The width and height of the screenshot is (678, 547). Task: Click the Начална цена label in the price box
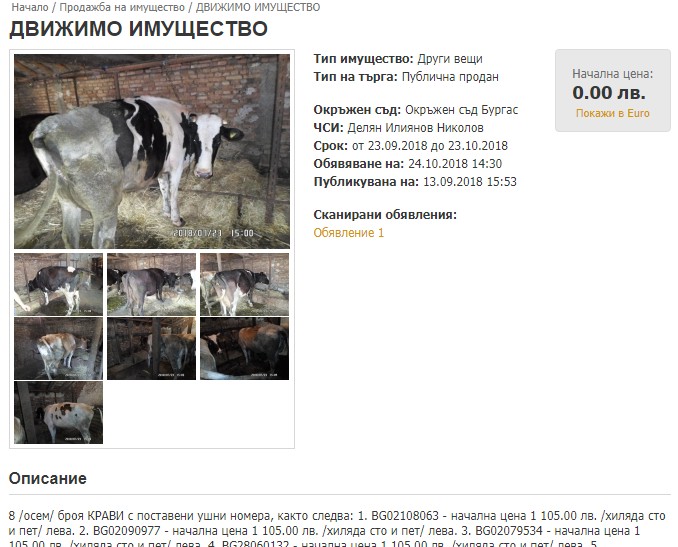coord(612,74)
